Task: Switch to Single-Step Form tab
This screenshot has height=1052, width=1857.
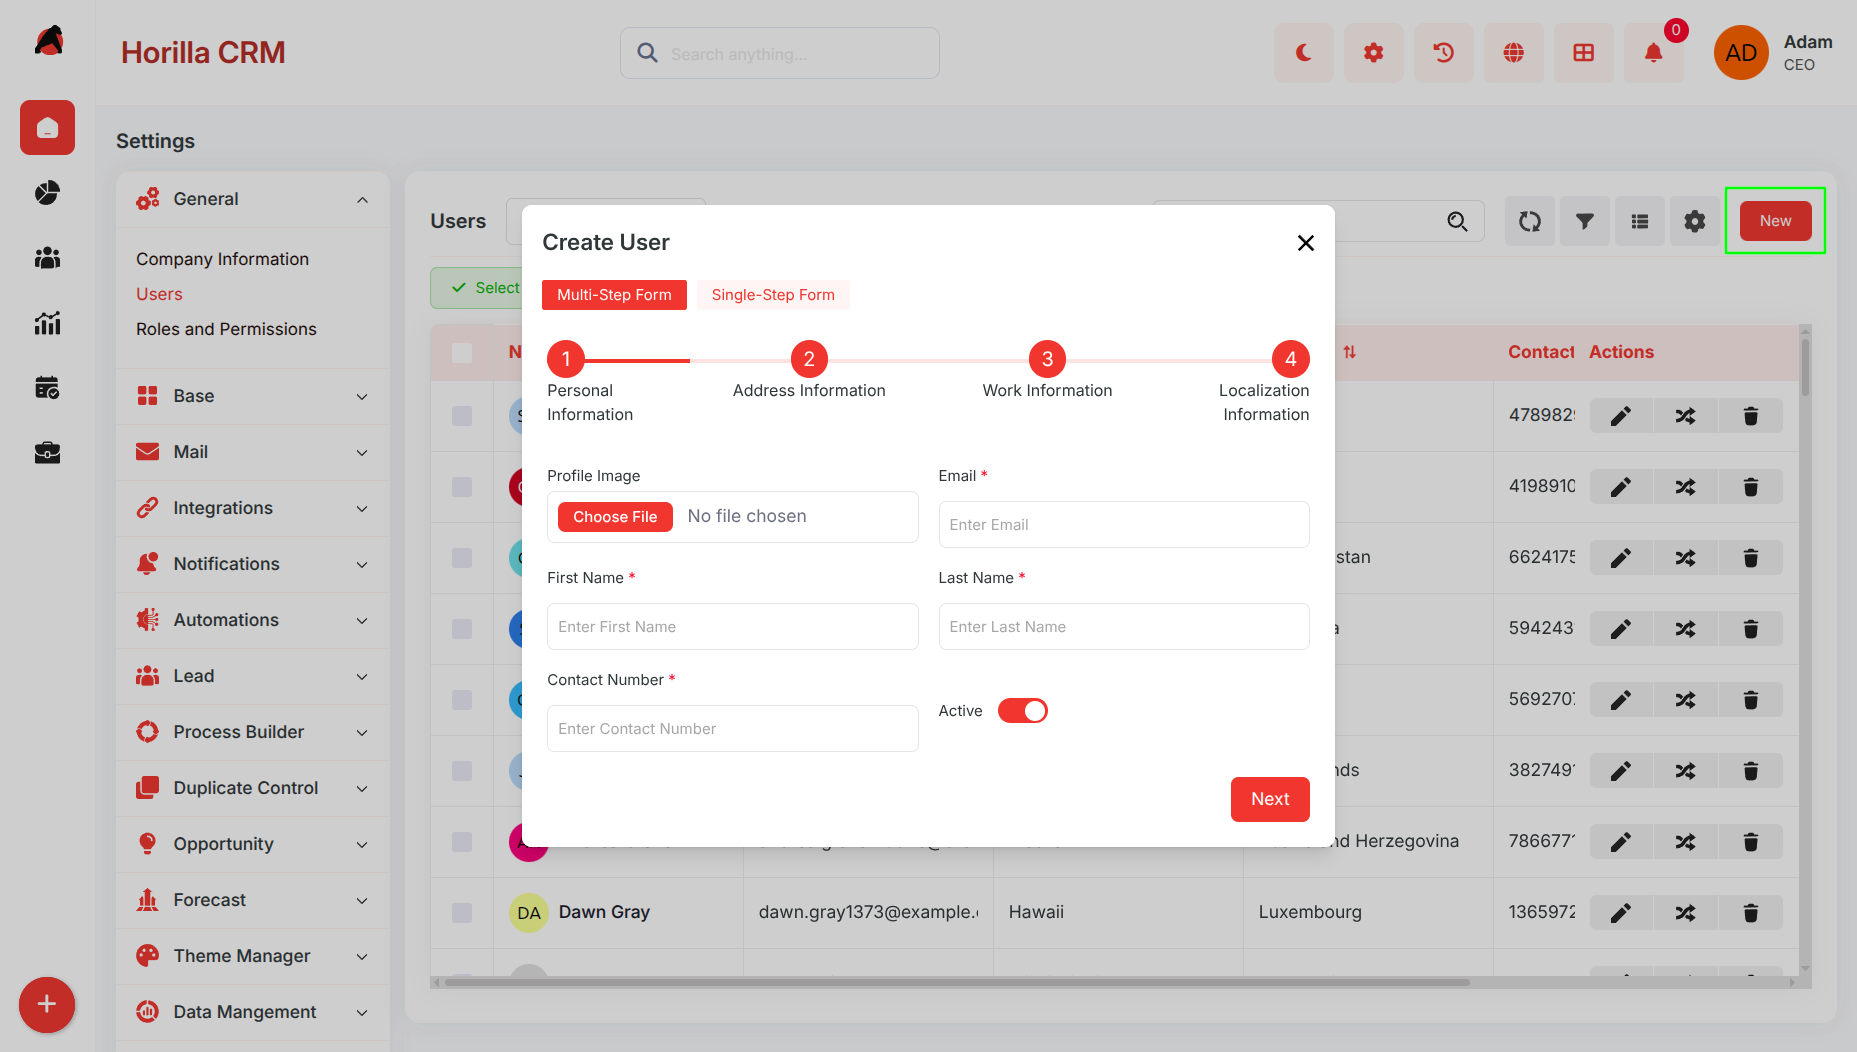Action: pyautogui.click(x=773, y=295)
